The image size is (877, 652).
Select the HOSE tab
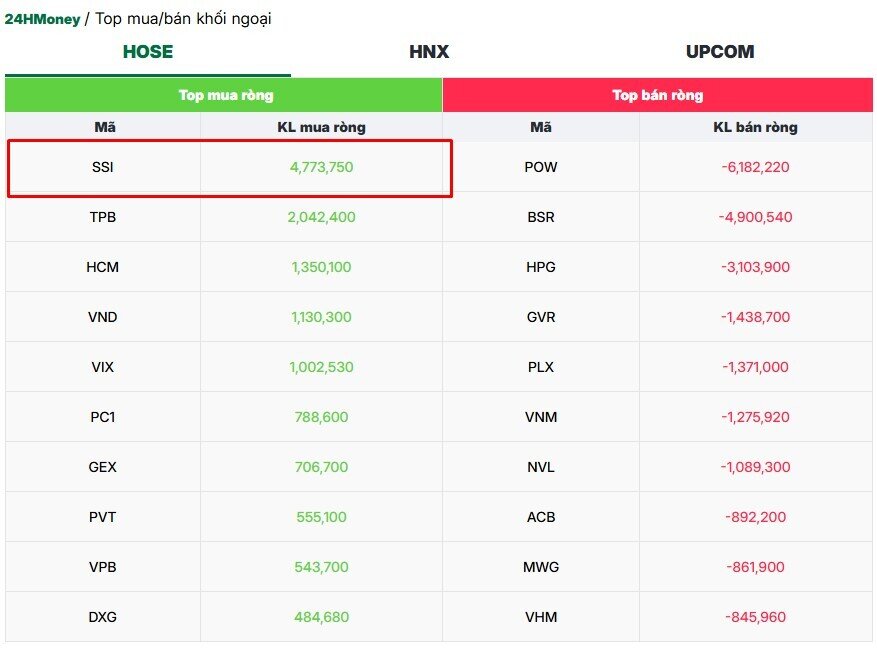pos(148,52)
